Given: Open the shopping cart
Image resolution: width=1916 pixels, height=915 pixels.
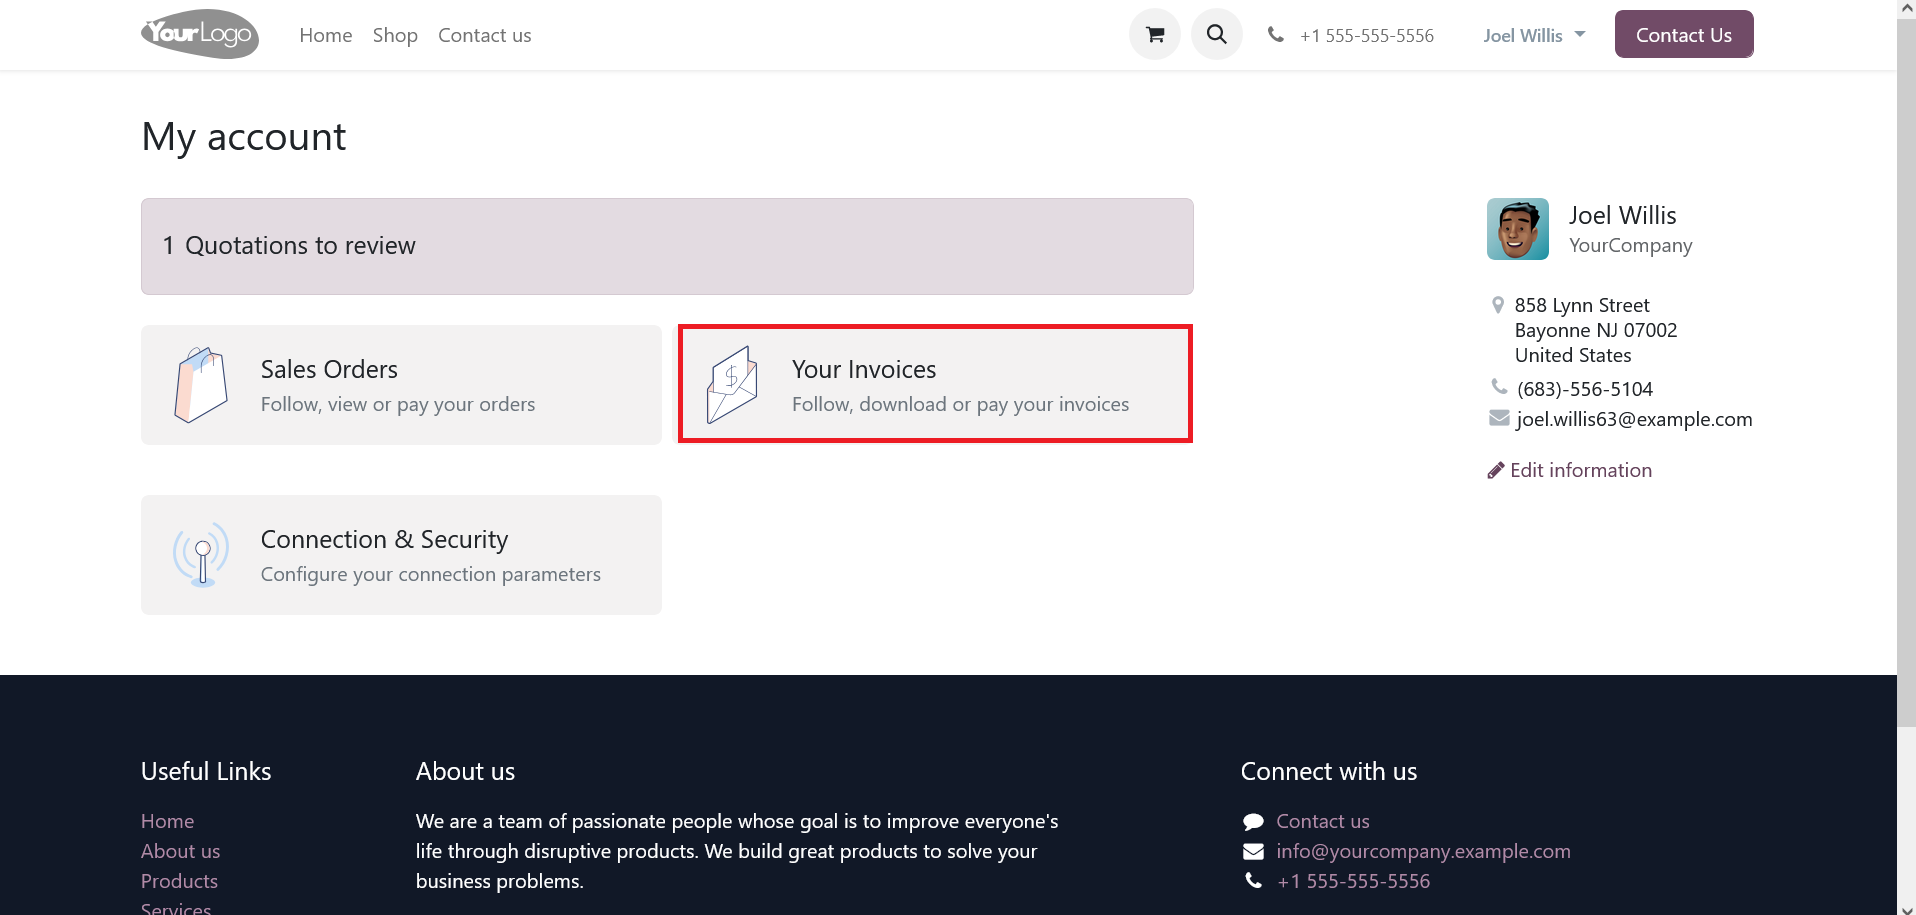Looking at the screenshot, I should pos(1154,33).
